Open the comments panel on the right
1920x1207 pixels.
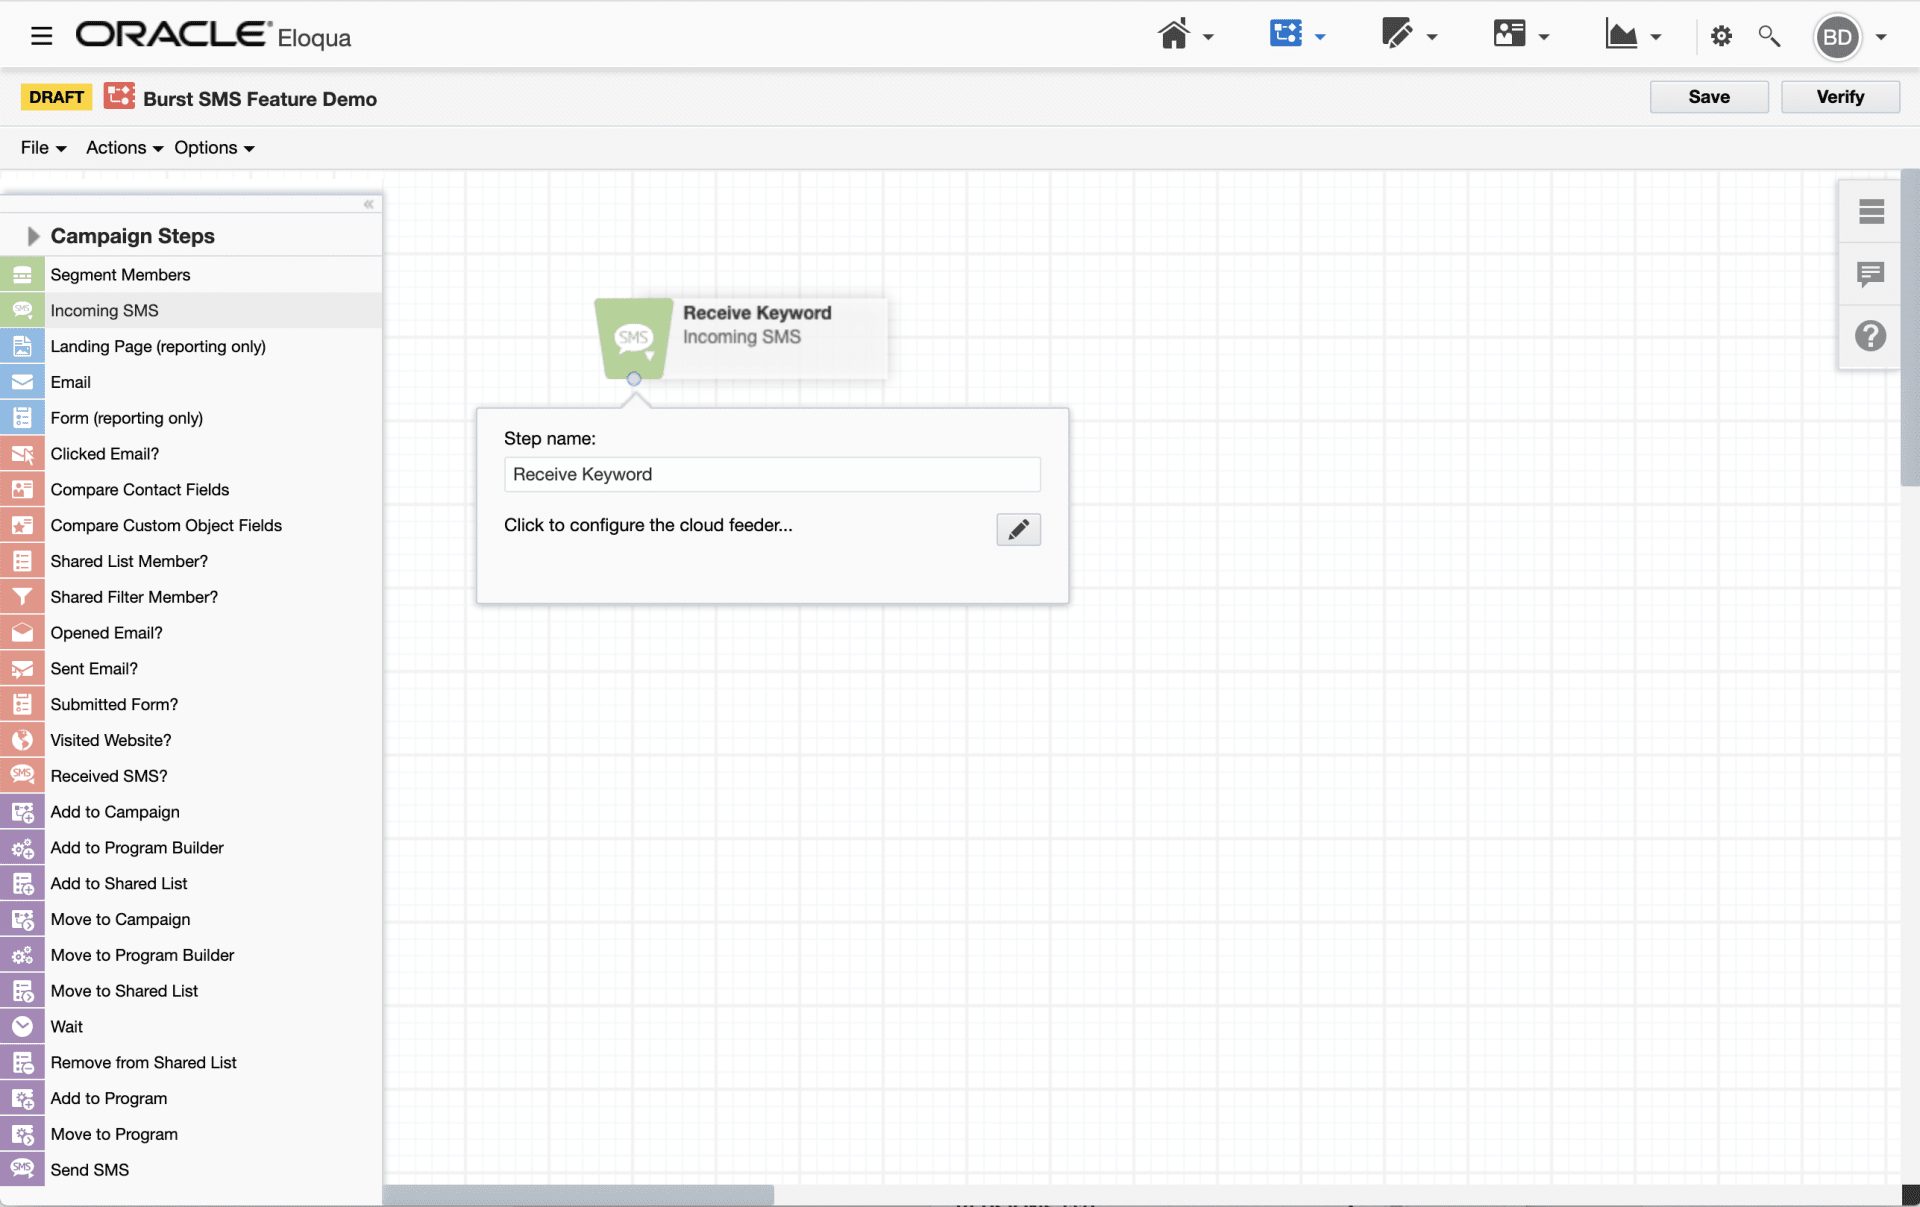[x=1871, y=274]
